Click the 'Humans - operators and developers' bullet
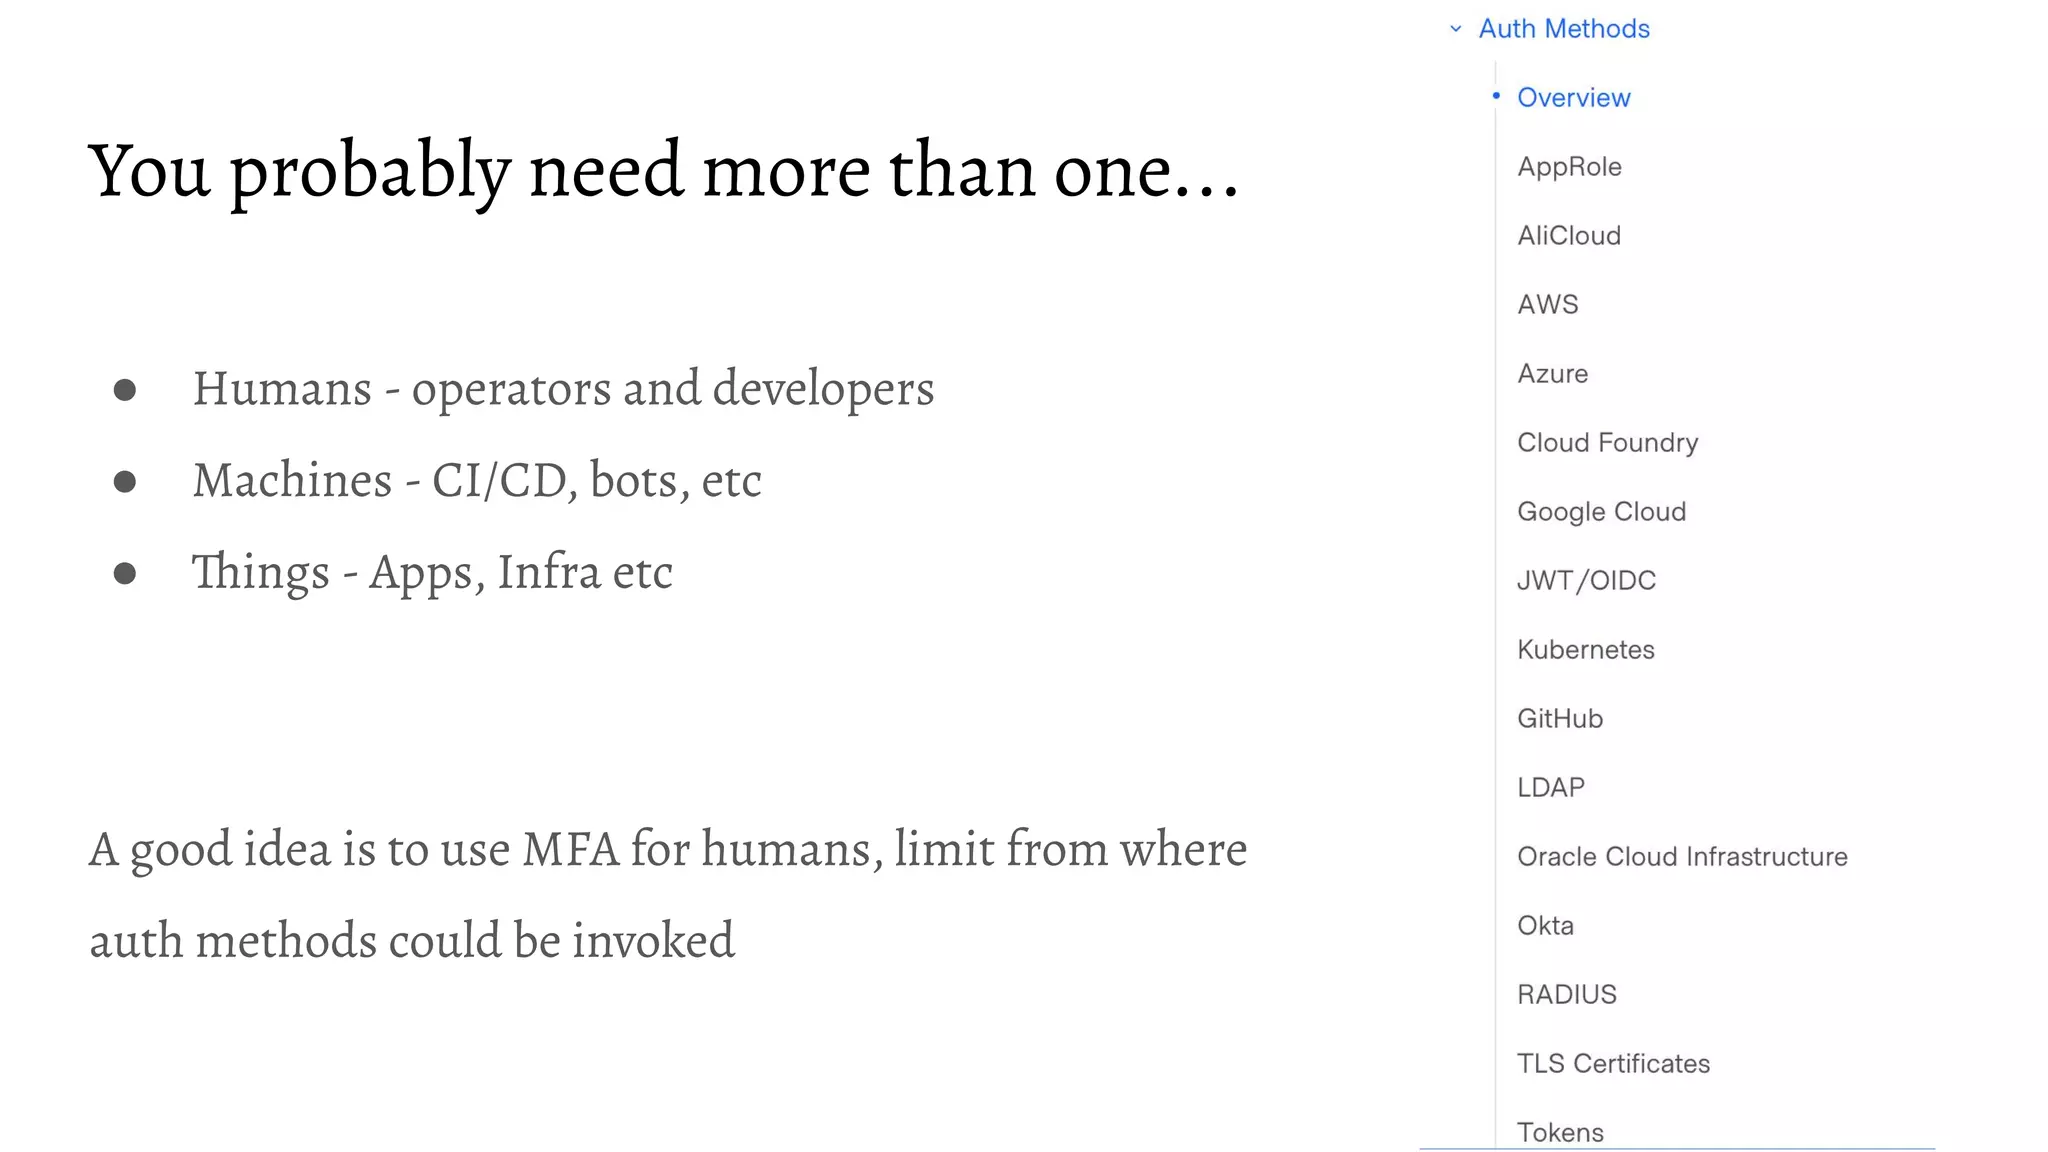Viewport: 2048px width, 1152px height. point(563,389)
